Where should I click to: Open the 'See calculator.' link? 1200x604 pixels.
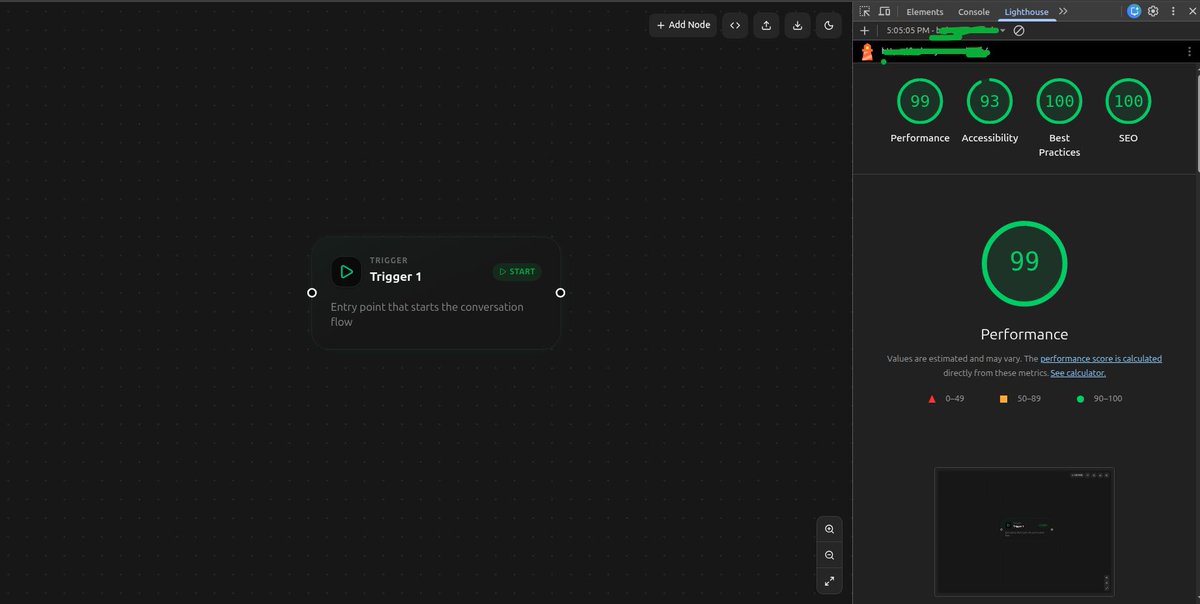1078,373
